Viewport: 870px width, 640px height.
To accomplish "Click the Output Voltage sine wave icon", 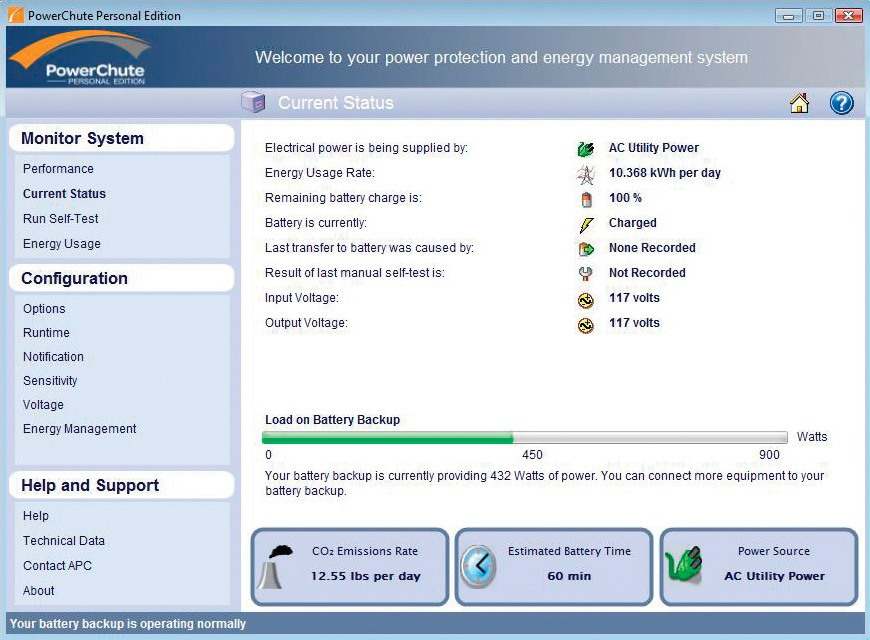I will tap(585, 325).
